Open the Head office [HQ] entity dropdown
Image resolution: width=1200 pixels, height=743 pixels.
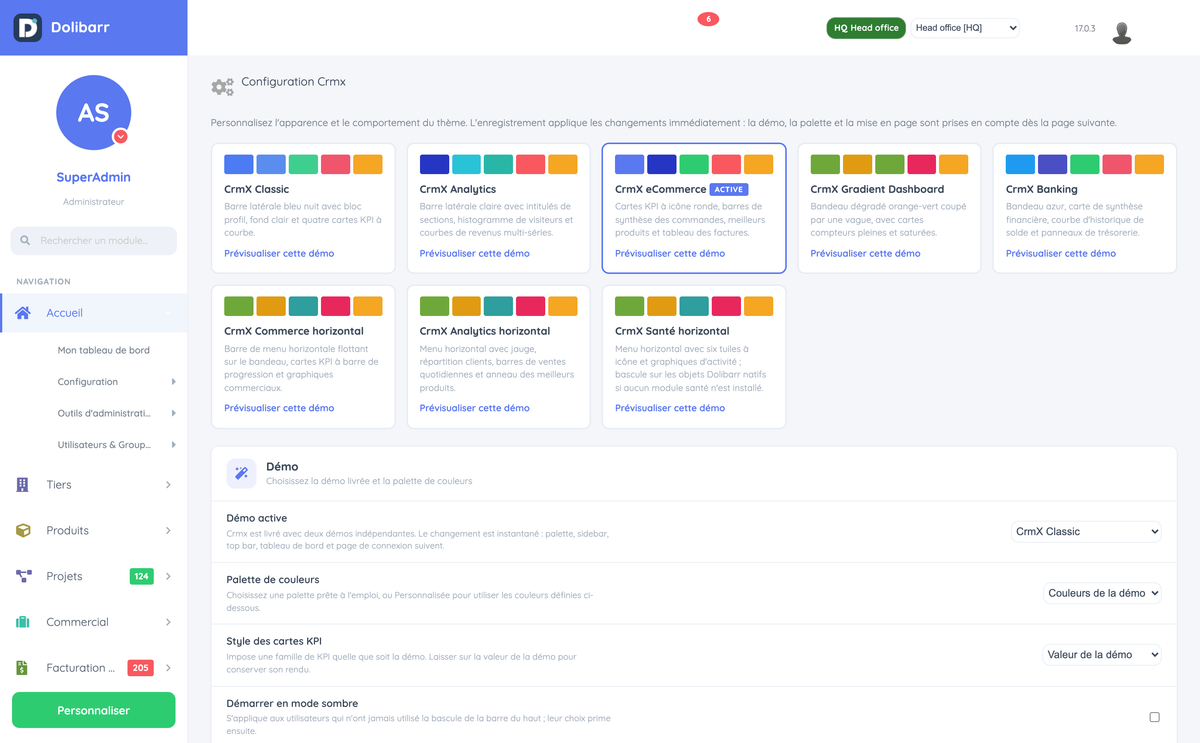[x=965, y=28]
